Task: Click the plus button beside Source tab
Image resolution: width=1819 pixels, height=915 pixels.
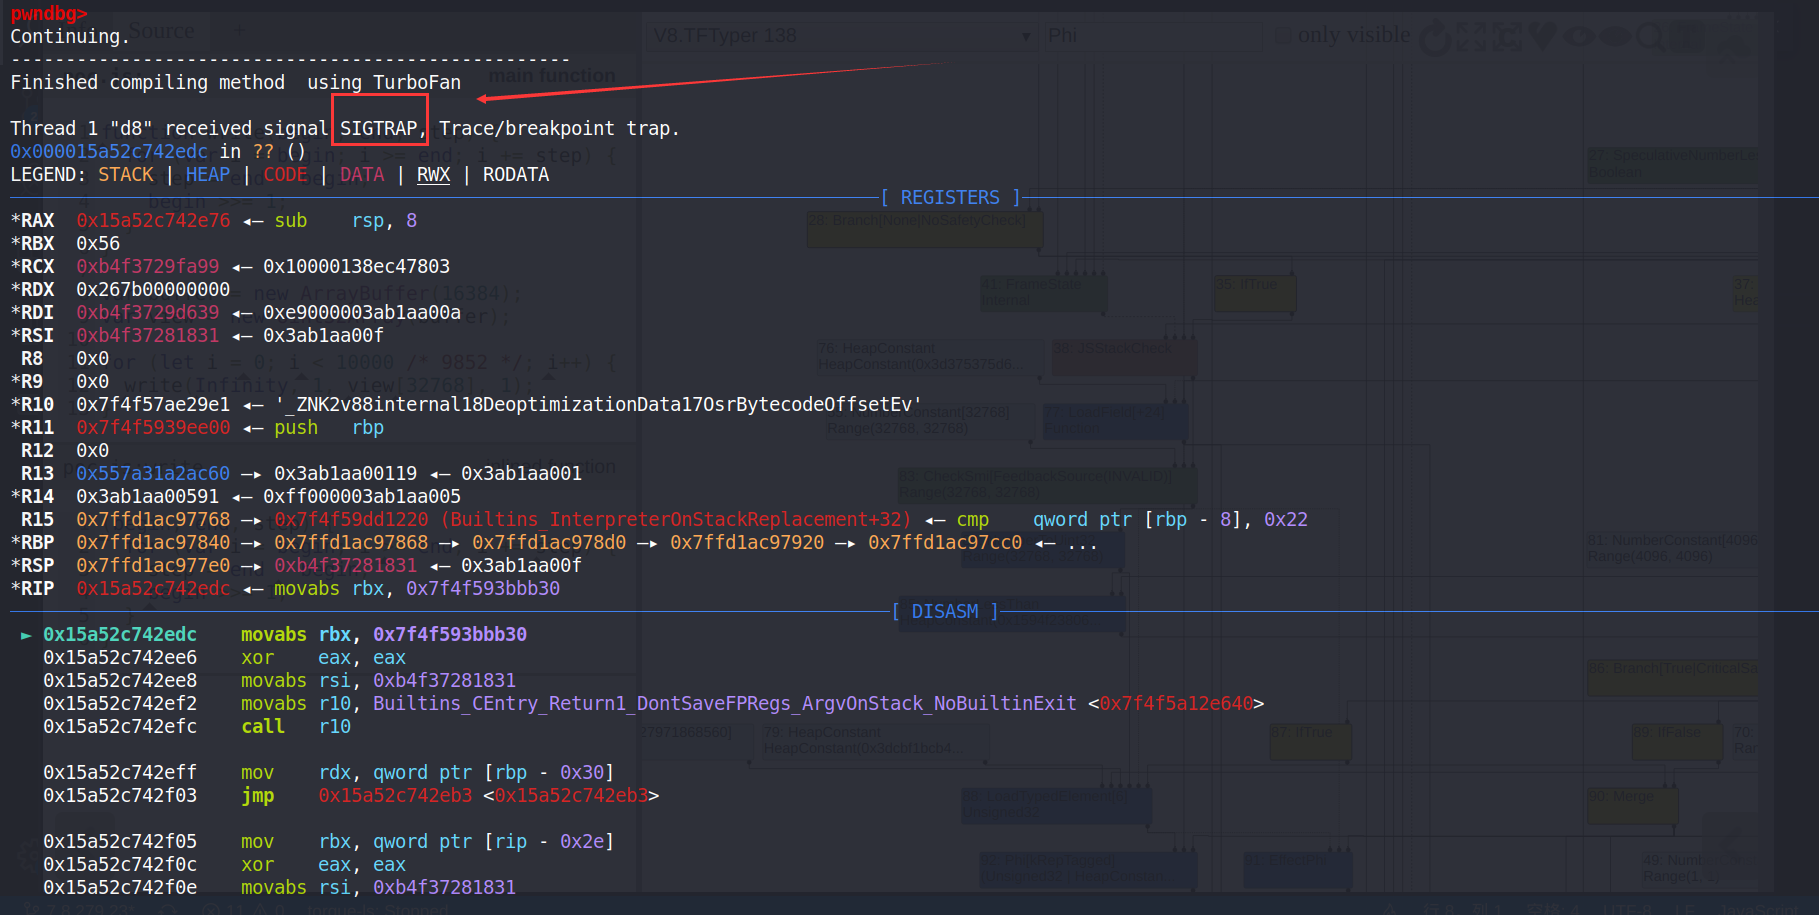Action: [238, 30]
